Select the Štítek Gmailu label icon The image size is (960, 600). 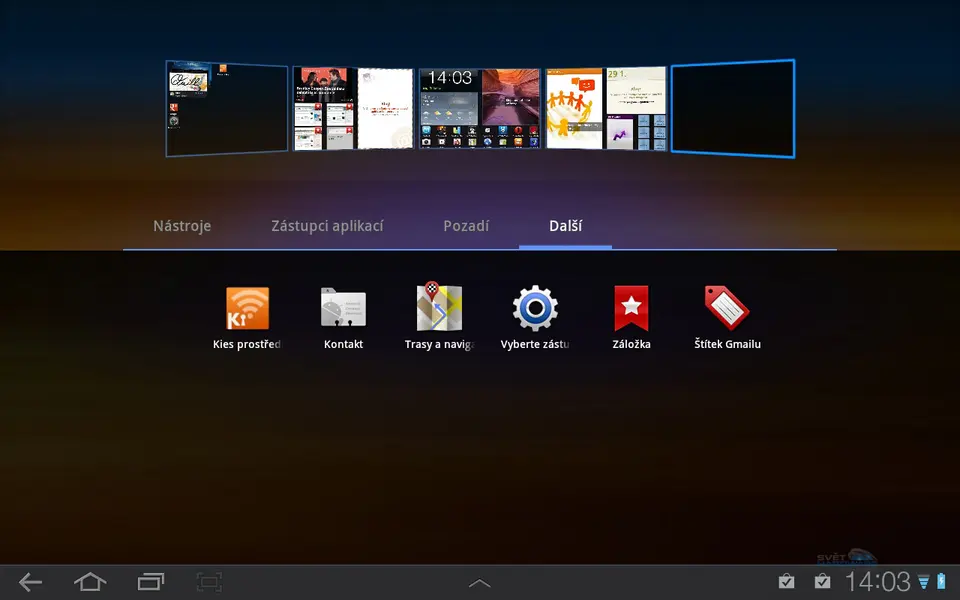tap(727, 309)
